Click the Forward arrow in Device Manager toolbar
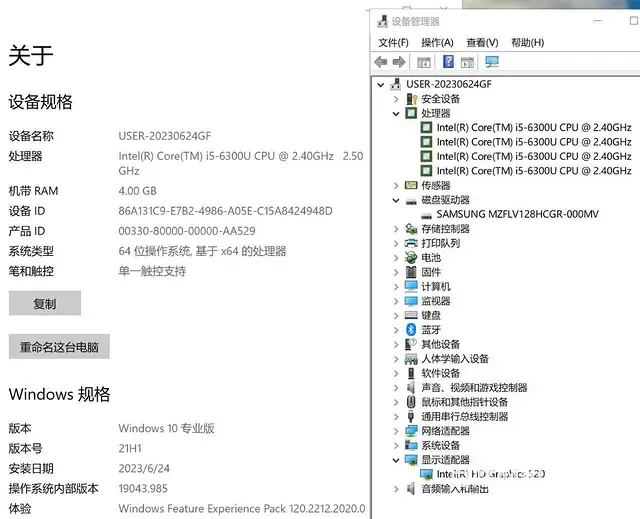This screenshot has width=640, height=519. click(x=399, y=62)
